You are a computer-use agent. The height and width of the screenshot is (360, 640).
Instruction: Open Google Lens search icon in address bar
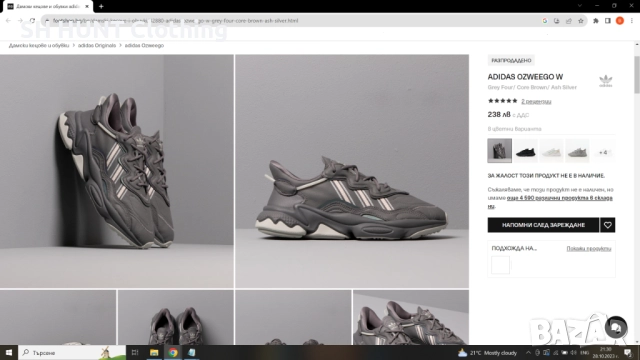[544, 21]
